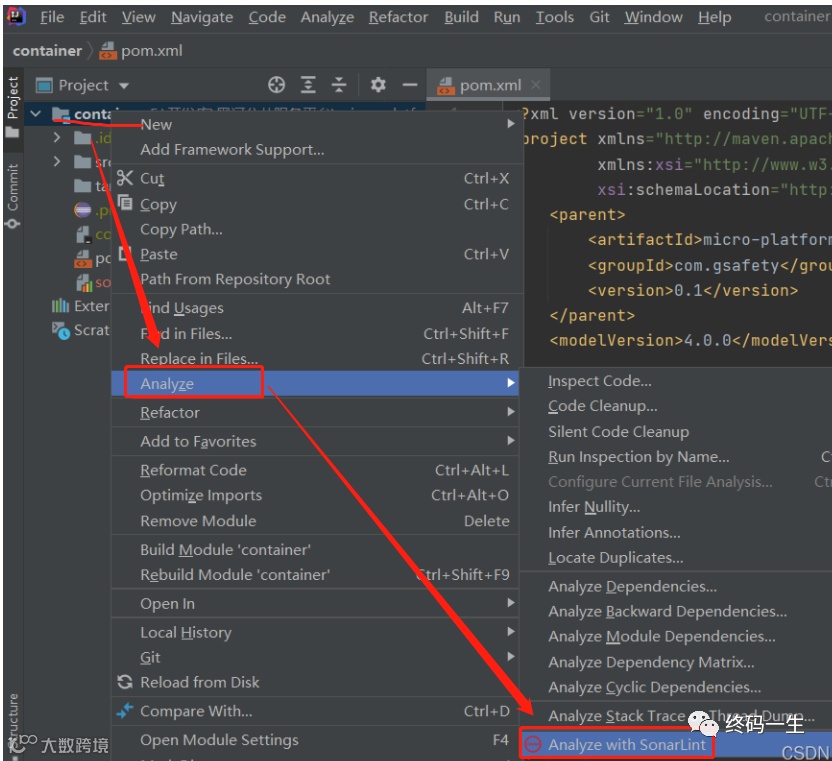Open the Code menu
This screenshot has height=761, width=832.
[x=267, y=17]
